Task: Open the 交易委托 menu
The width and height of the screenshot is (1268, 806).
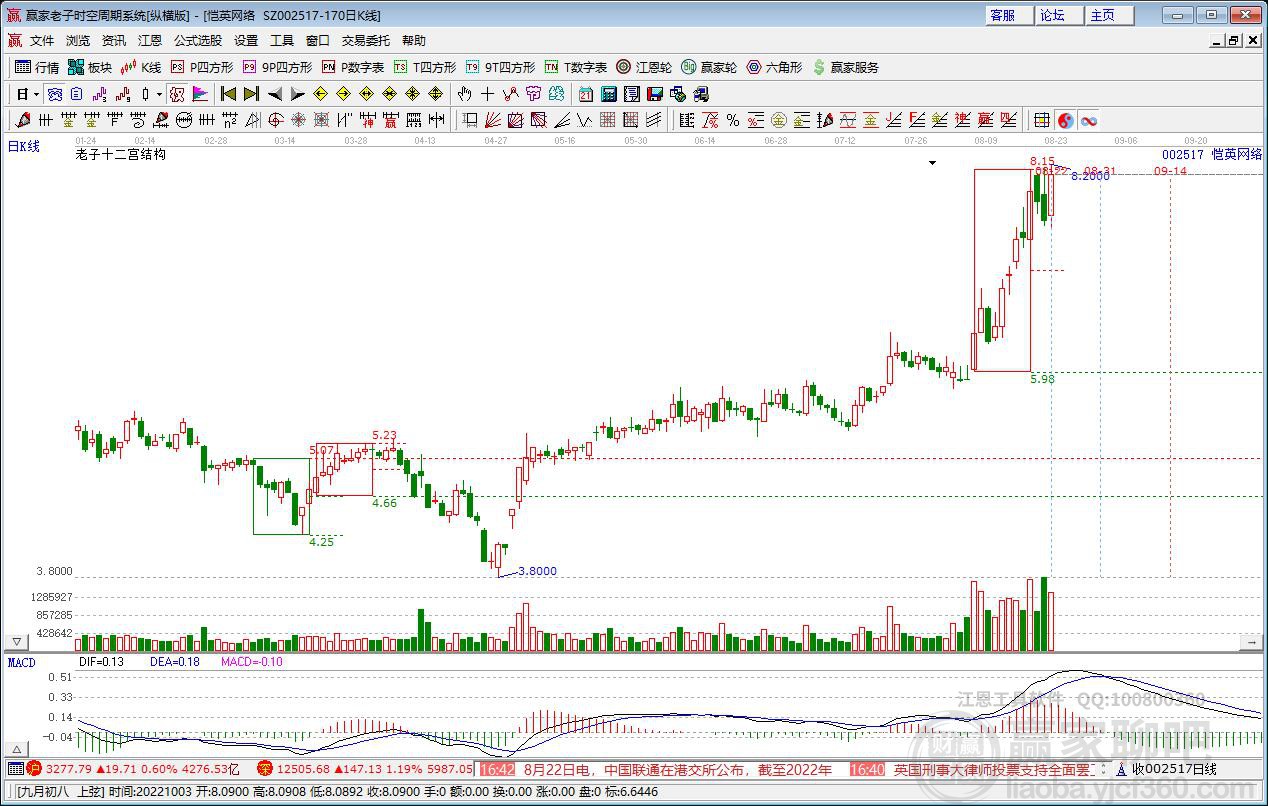Action: (x=366, y=40)
